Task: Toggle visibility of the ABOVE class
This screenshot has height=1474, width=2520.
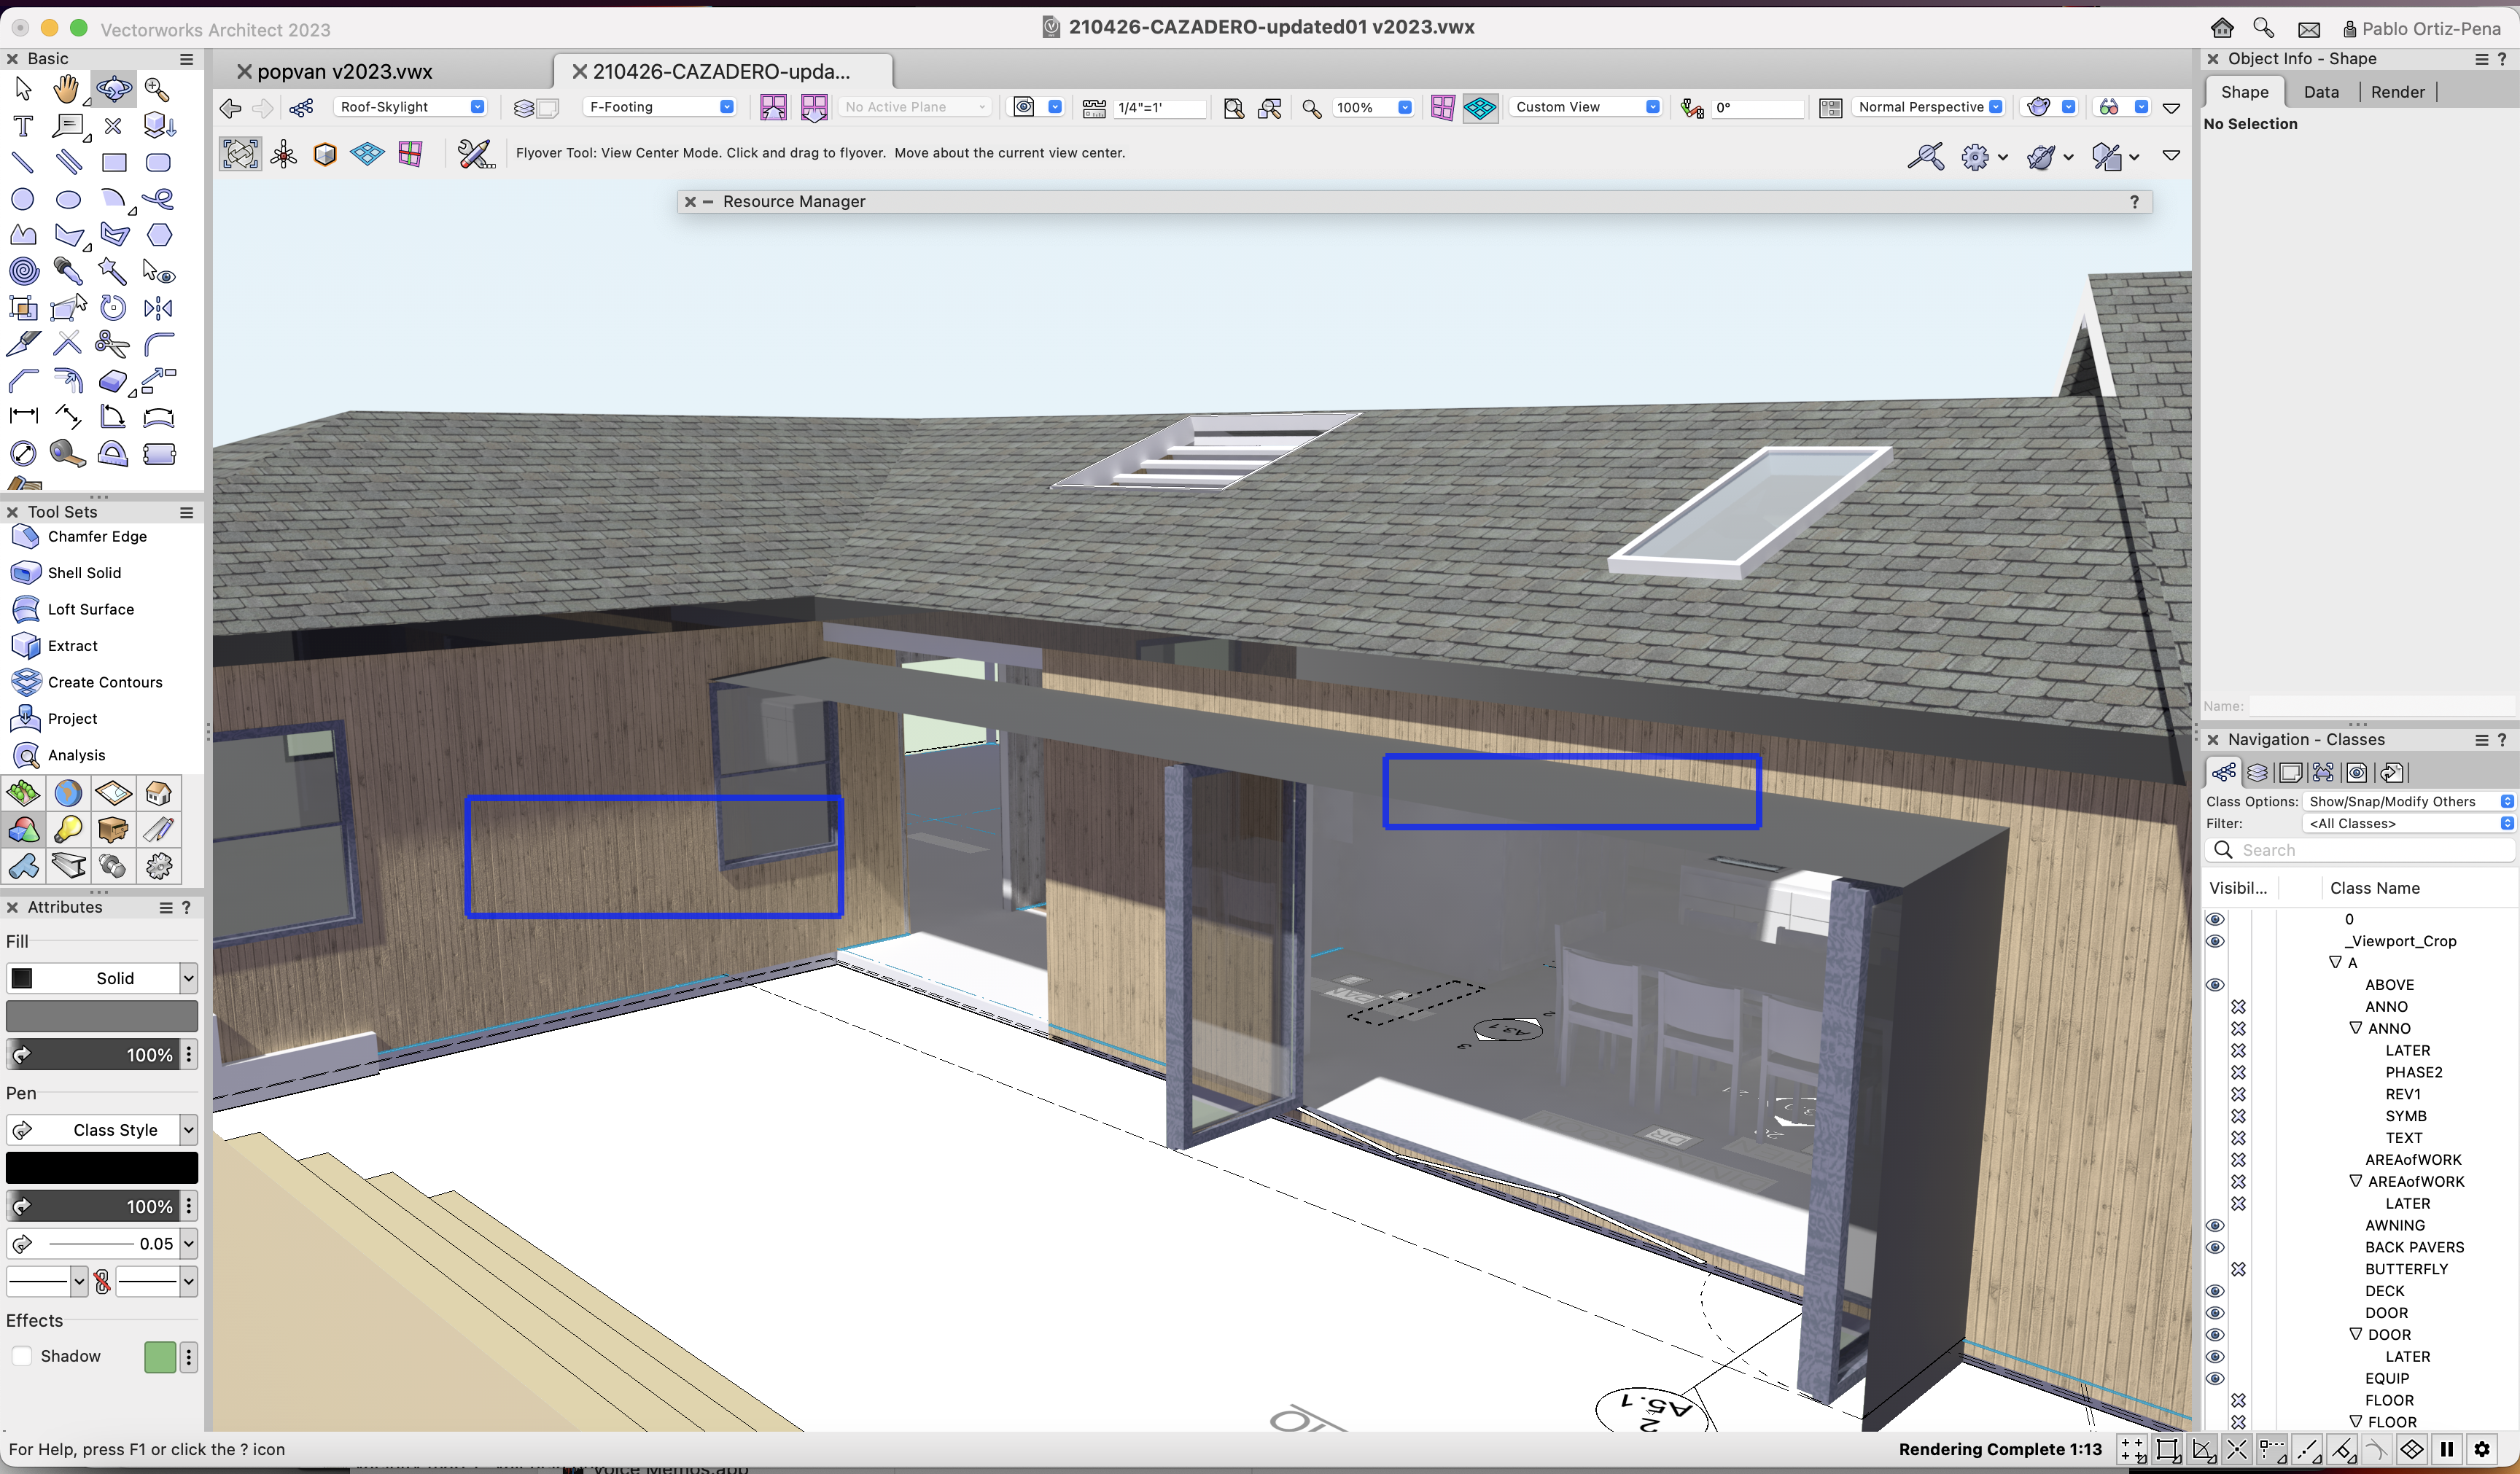Action: click(x=2215, y=985)
